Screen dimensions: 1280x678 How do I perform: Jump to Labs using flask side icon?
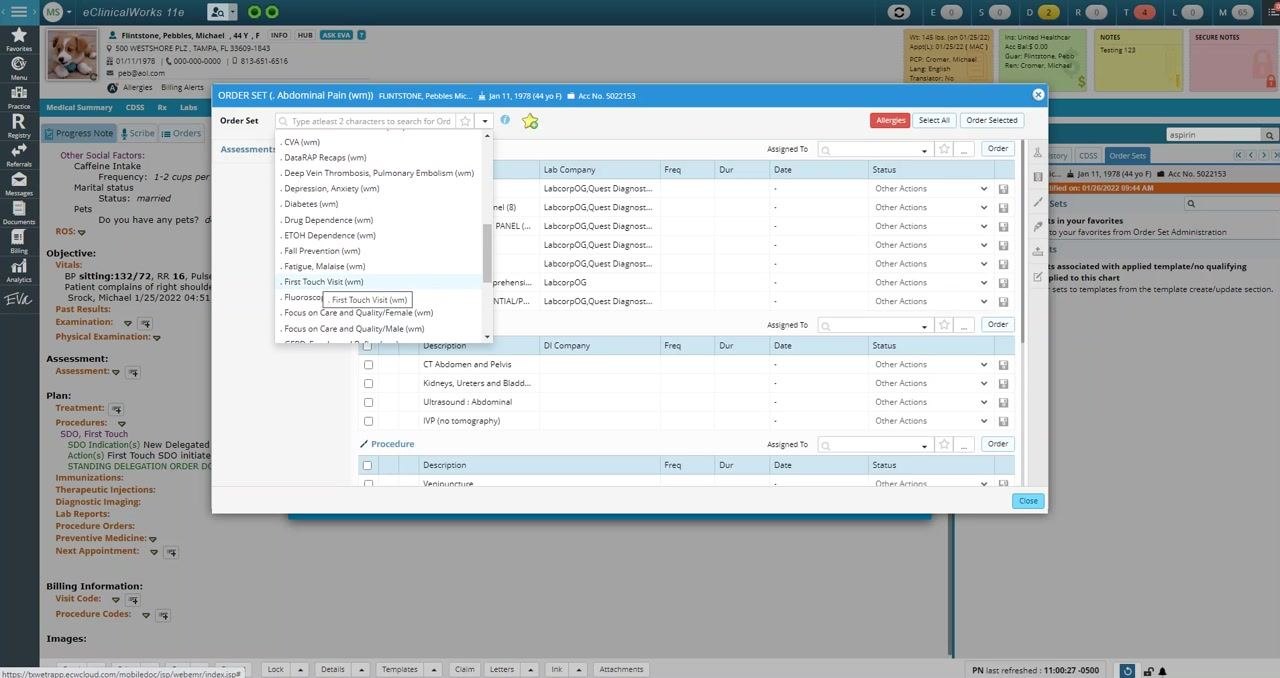click(x=1037, y=153)
